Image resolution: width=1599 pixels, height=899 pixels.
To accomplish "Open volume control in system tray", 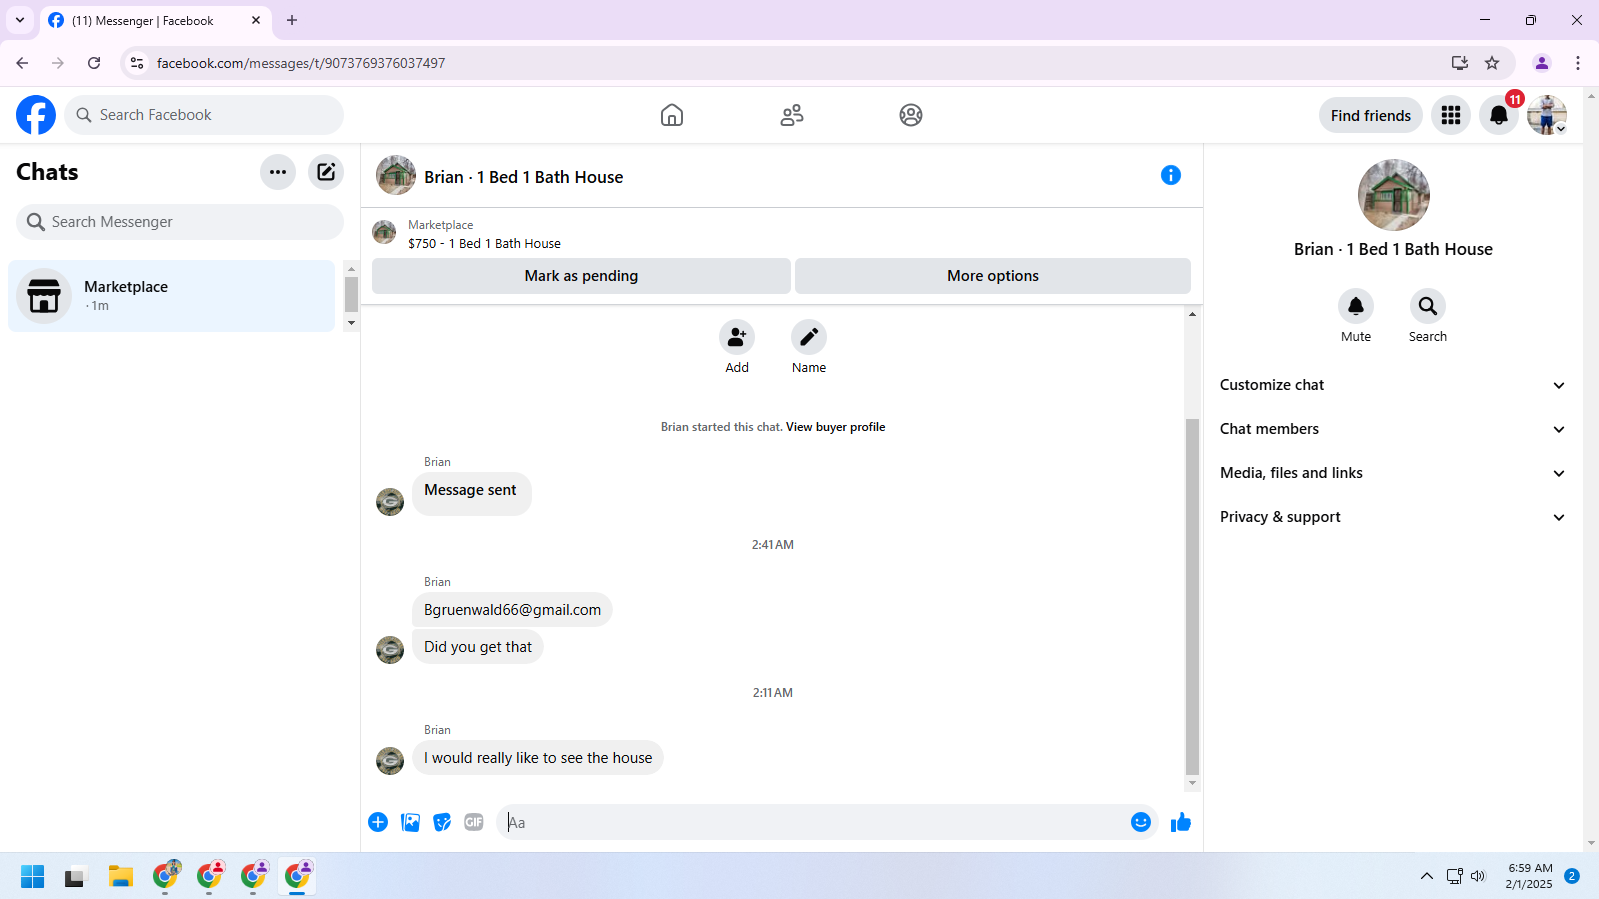I will click(x=1478, y=877).
